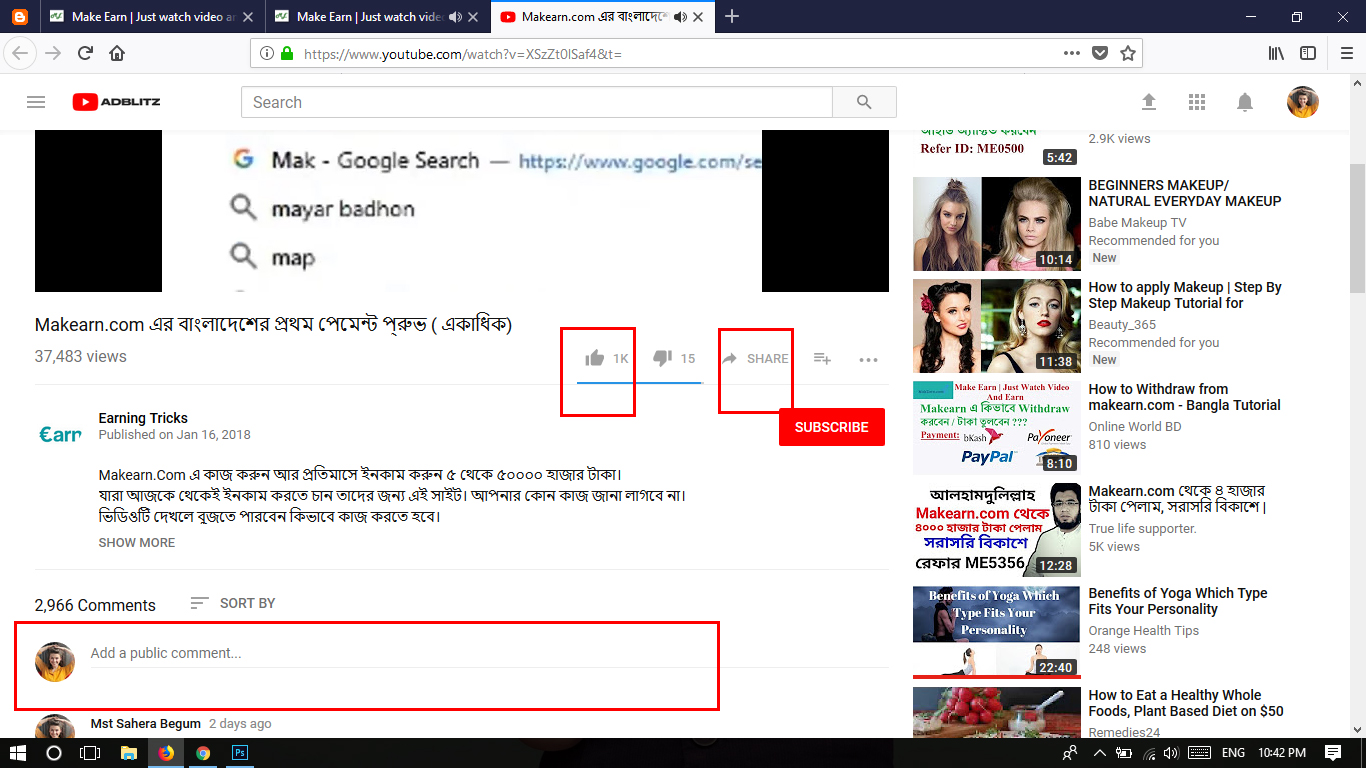Open the Earning Tricks channel avatar
The width and height of the screenshot is (1366, 768).
[60, 434]
